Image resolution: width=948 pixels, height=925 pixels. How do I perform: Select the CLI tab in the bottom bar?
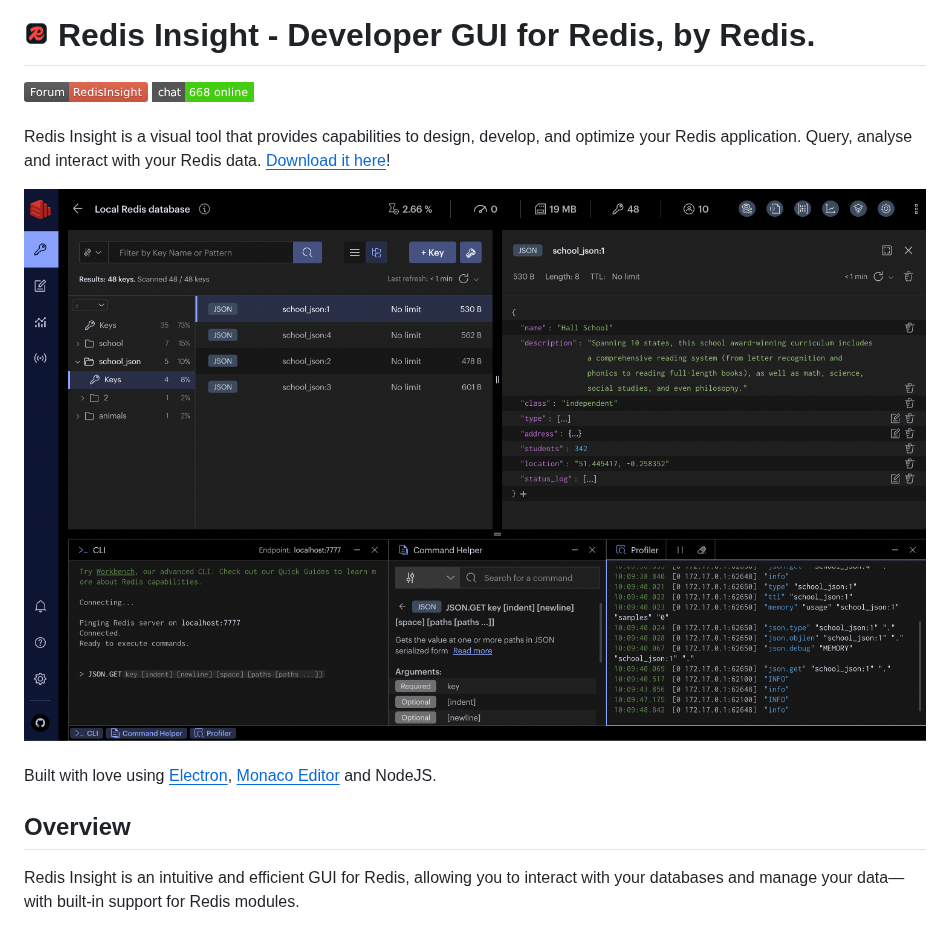click(87, 733)
